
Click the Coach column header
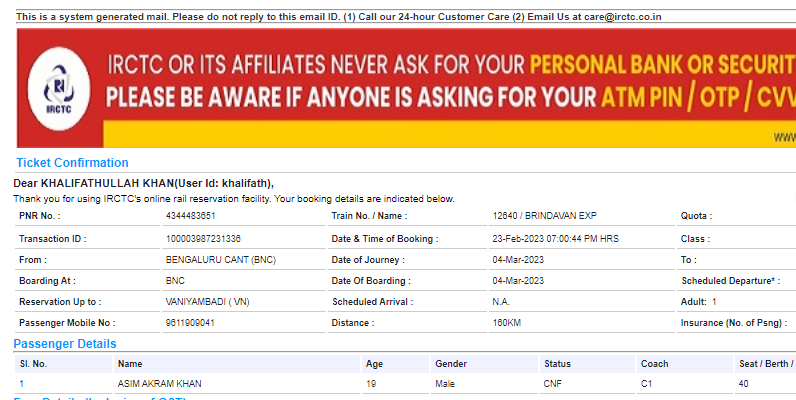click(x=654, y=364)
